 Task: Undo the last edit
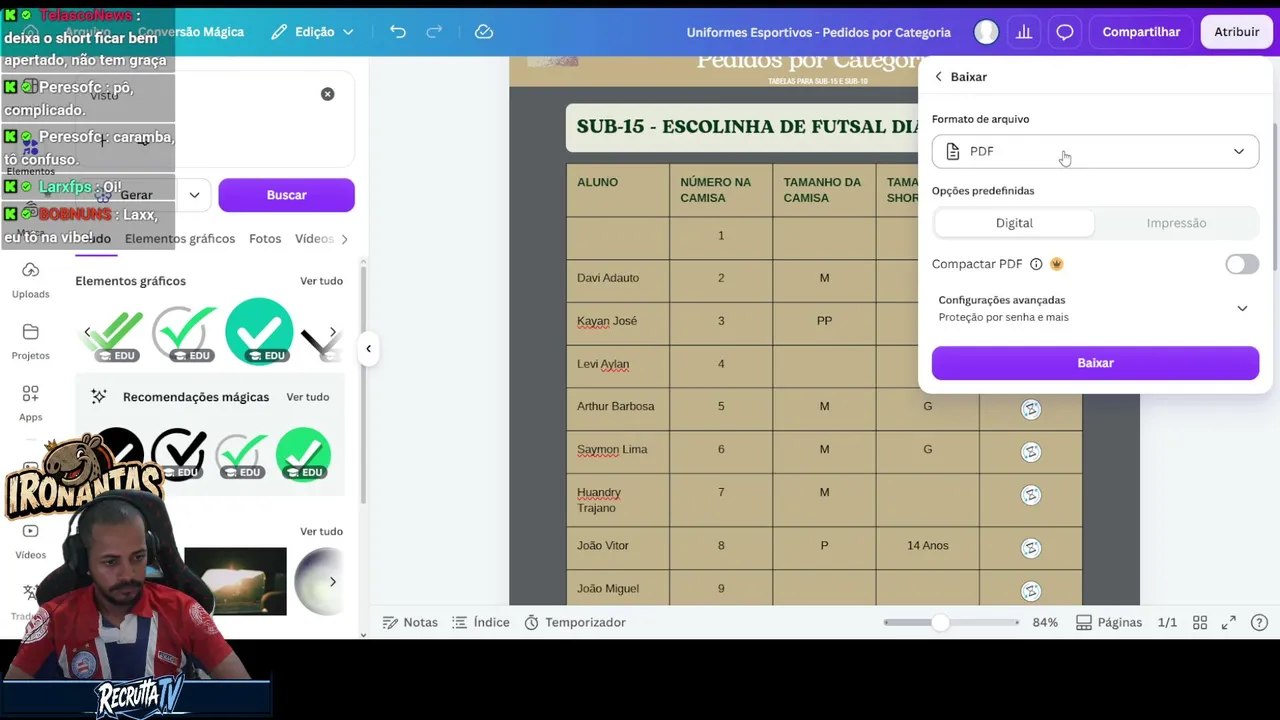point(398,32)
